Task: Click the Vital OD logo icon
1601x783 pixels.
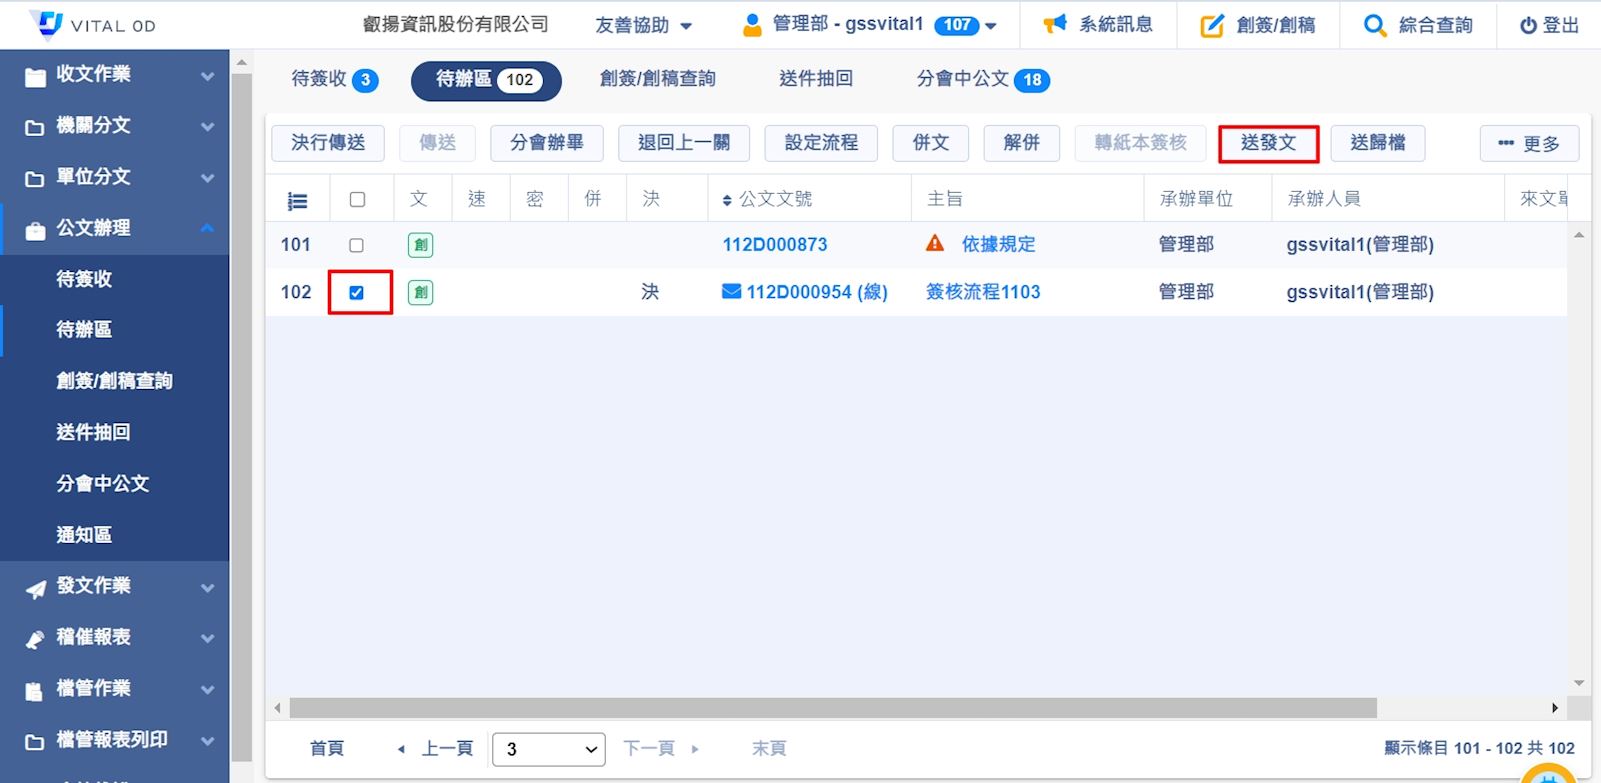Action: (x=47, y=24)
